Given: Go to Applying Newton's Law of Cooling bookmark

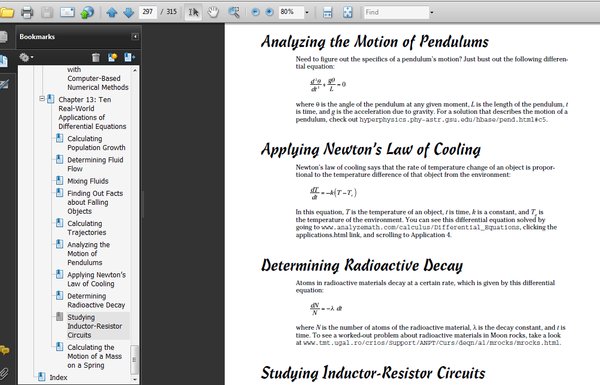Looking at the screenshot, I should tap(96, 279).
